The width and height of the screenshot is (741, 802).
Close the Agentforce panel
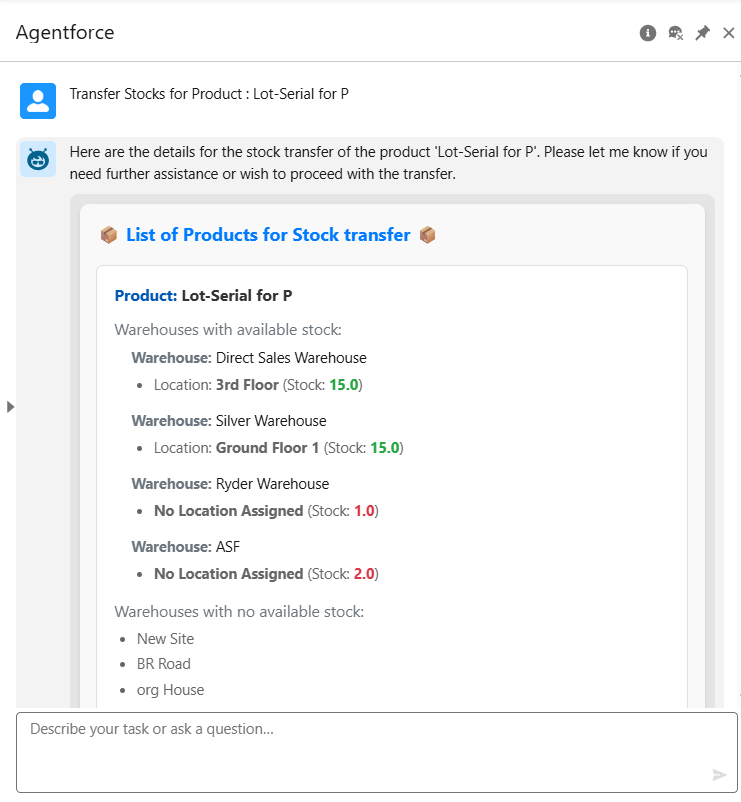729,33
